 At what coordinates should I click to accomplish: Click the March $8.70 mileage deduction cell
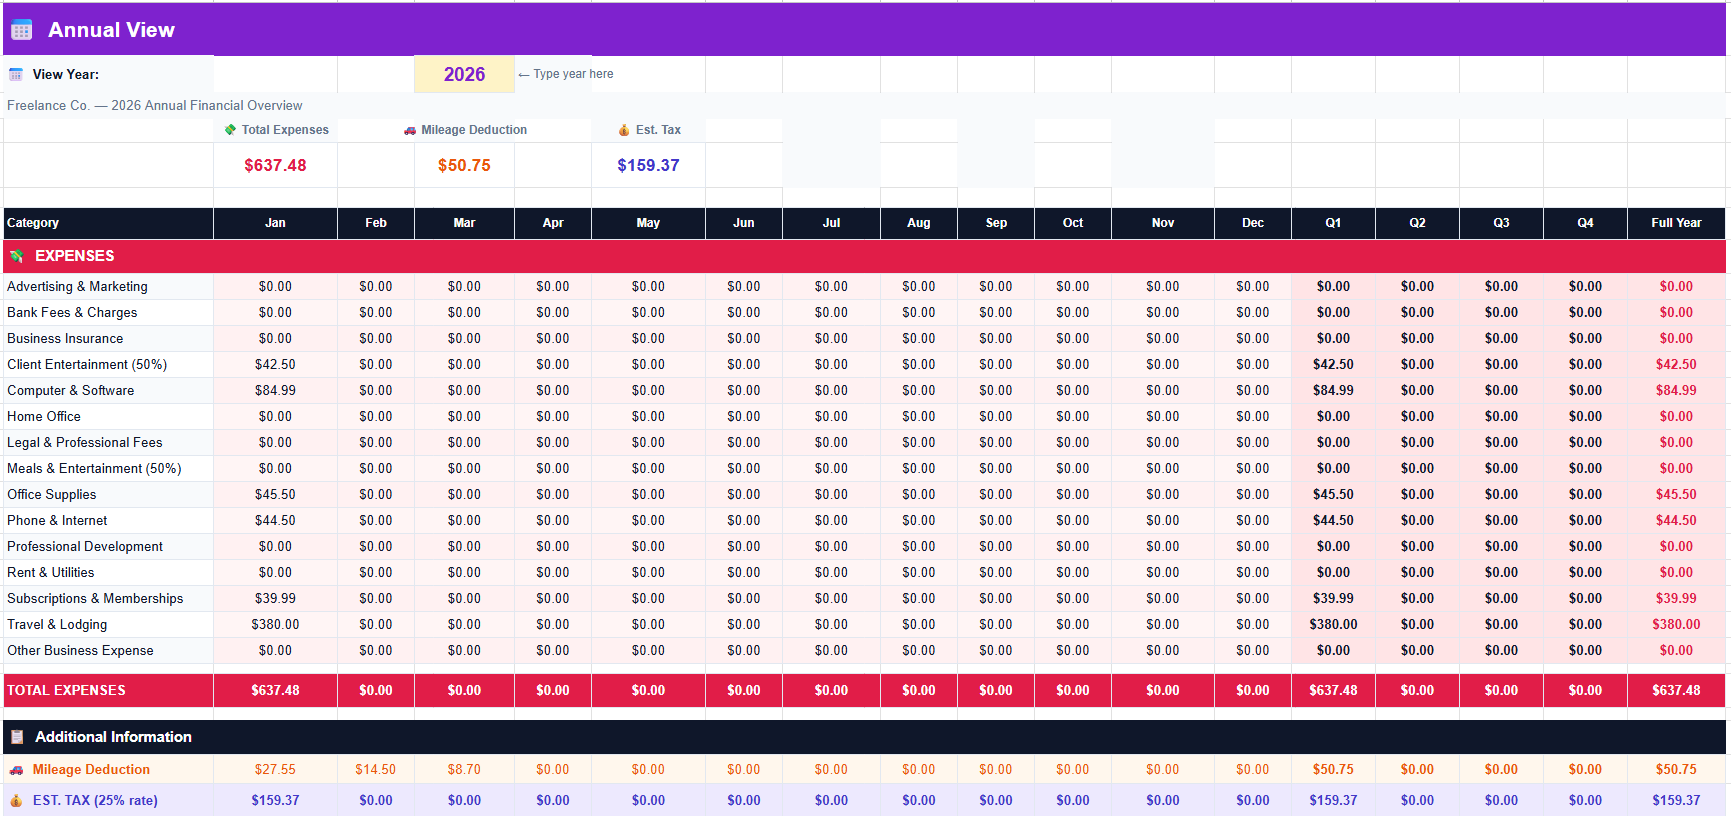tap(464, 770)
